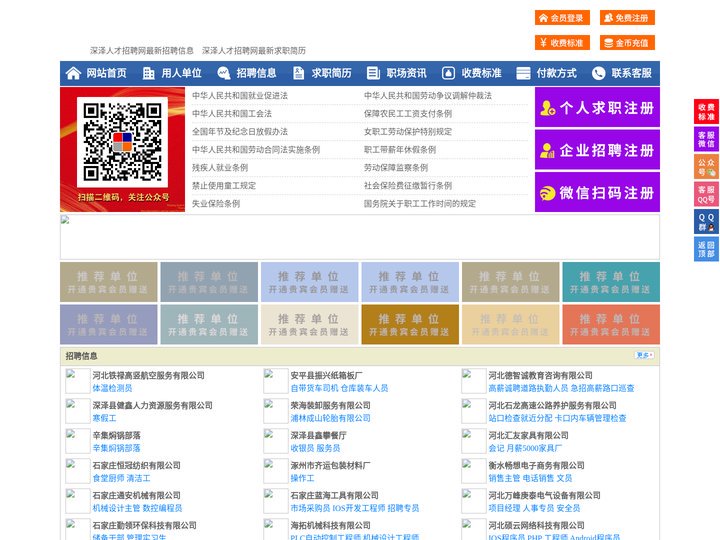Click the 金币充值 button
This screenshot has height=540, width=720.
[627, 43]
